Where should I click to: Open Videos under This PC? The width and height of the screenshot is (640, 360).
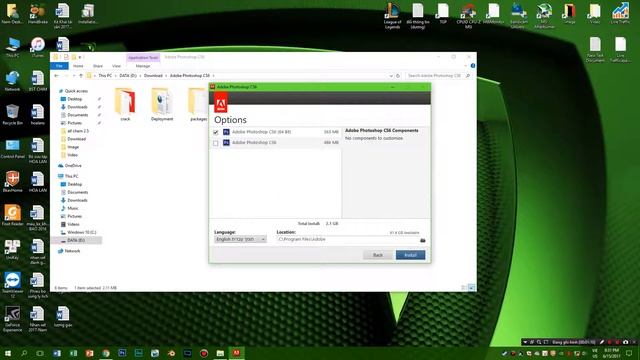pos(73,224)
